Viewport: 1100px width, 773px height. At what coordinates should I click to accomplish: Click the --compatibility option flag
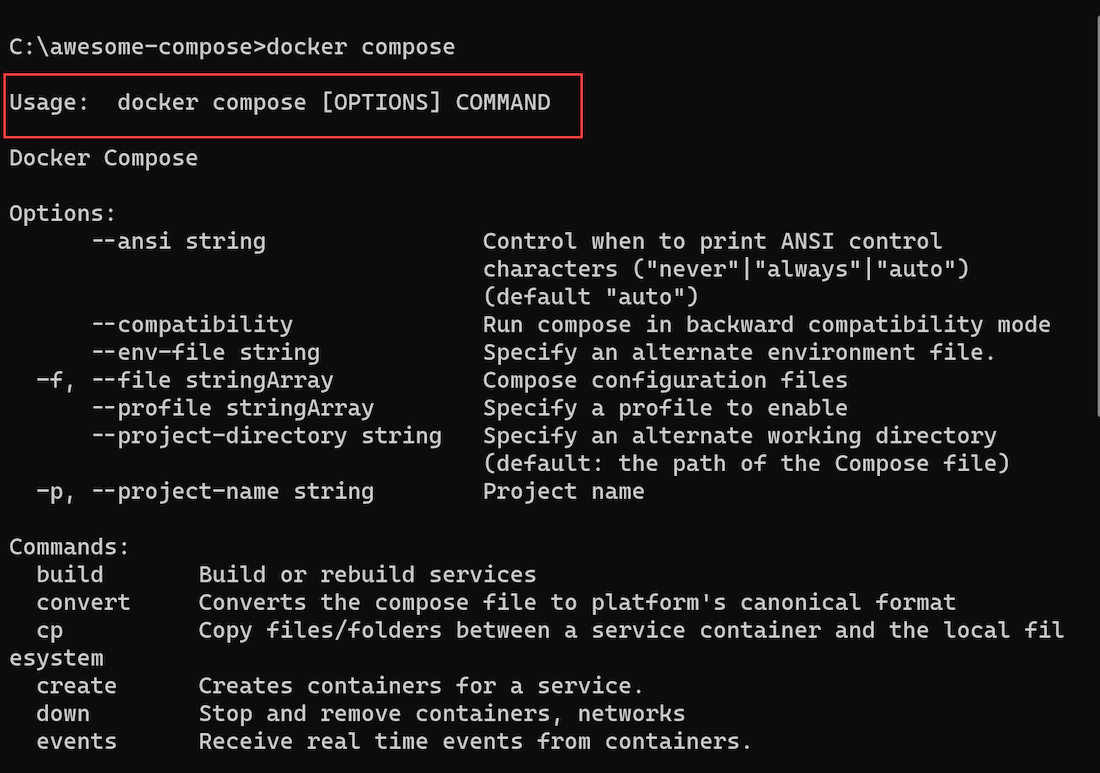[192, 324]
